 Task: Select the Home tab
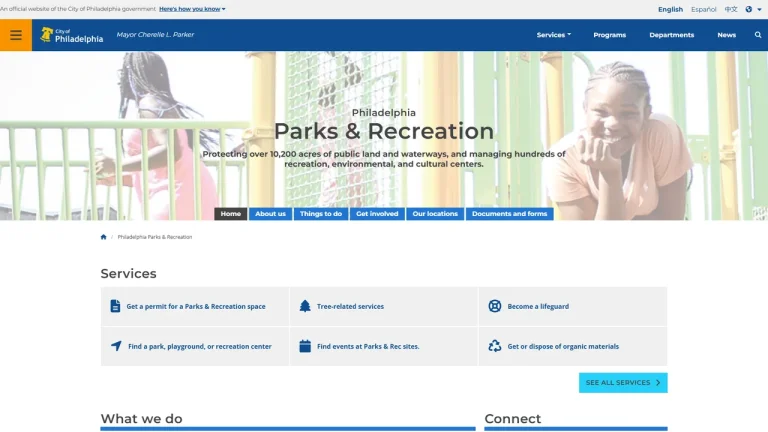point(231,214)
